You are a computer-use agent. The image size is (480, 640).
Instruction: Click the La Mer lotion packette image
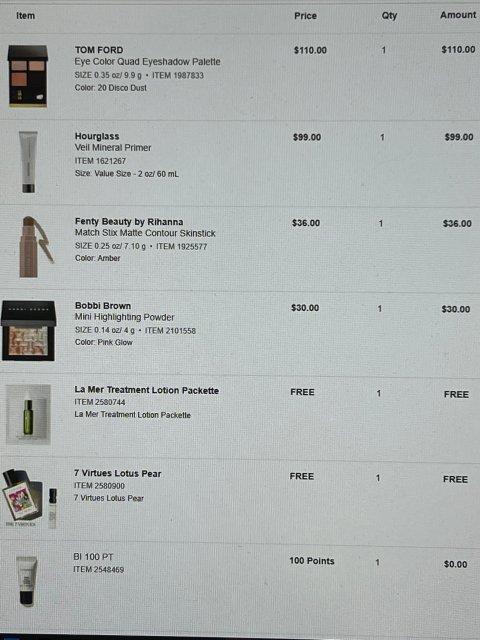click(x=28, y=414)
